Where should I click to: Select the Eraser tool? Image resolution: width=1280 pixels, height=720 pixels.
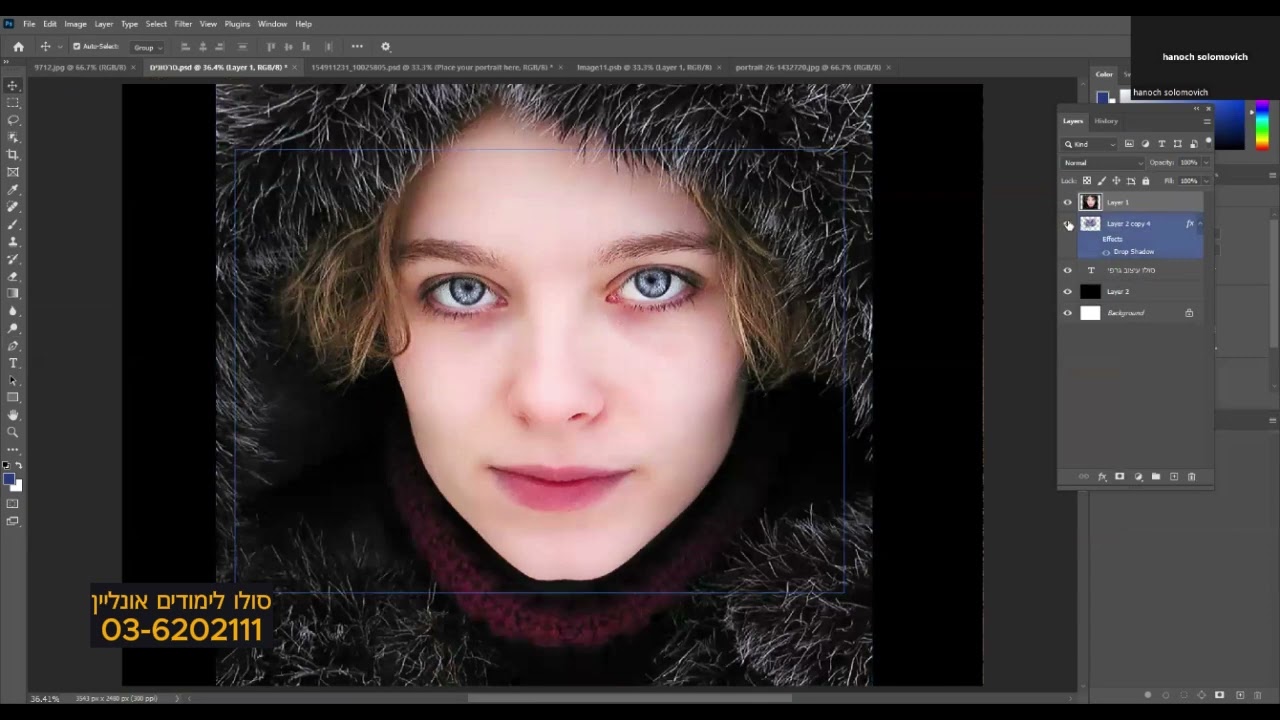[x=13, y=276]
